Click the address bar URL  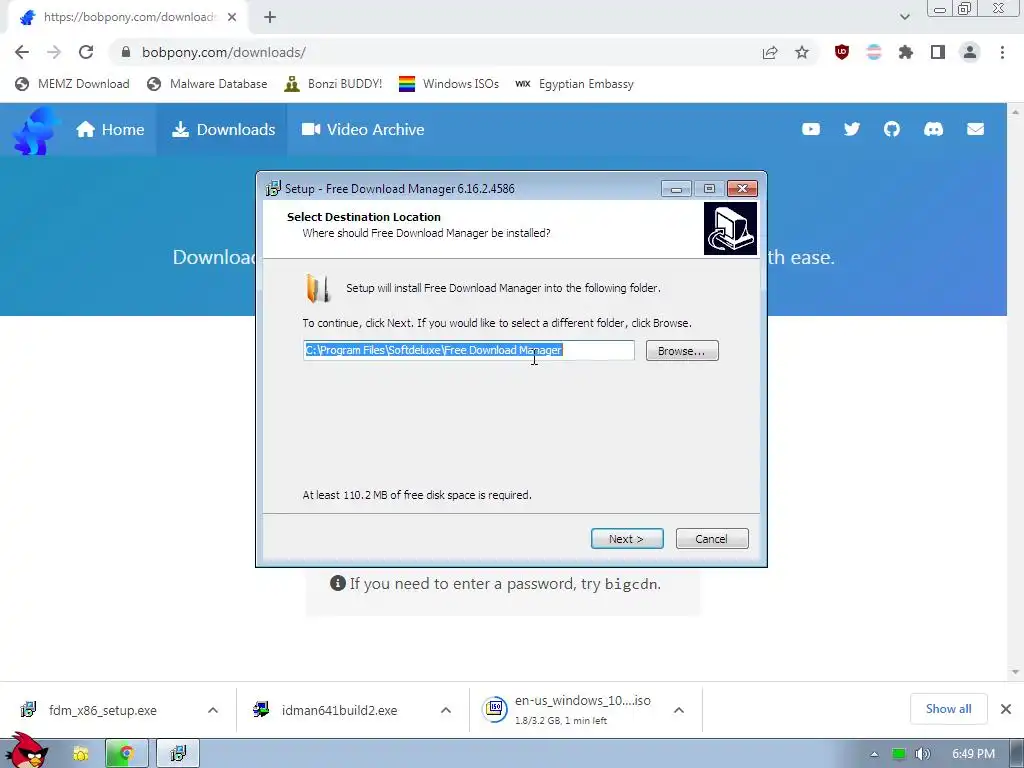[224, 52]
